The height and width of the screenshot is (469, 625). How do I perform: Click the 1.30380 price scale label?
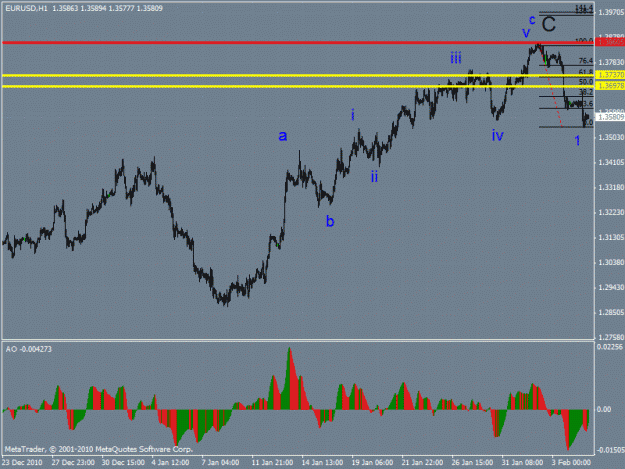(611, 263)
